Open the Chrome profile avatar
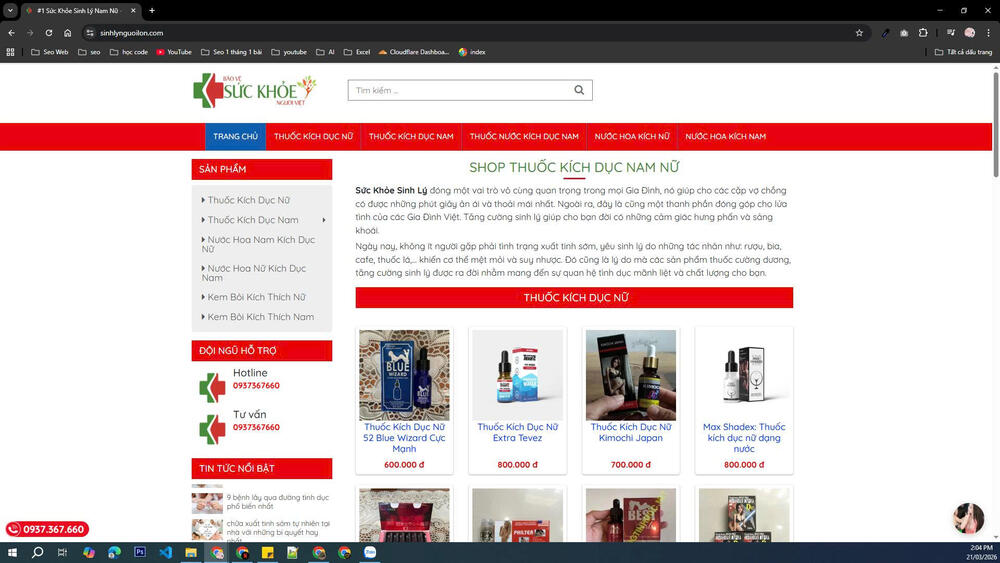Viewport: 1000px width, 563px height. [970, 33]
